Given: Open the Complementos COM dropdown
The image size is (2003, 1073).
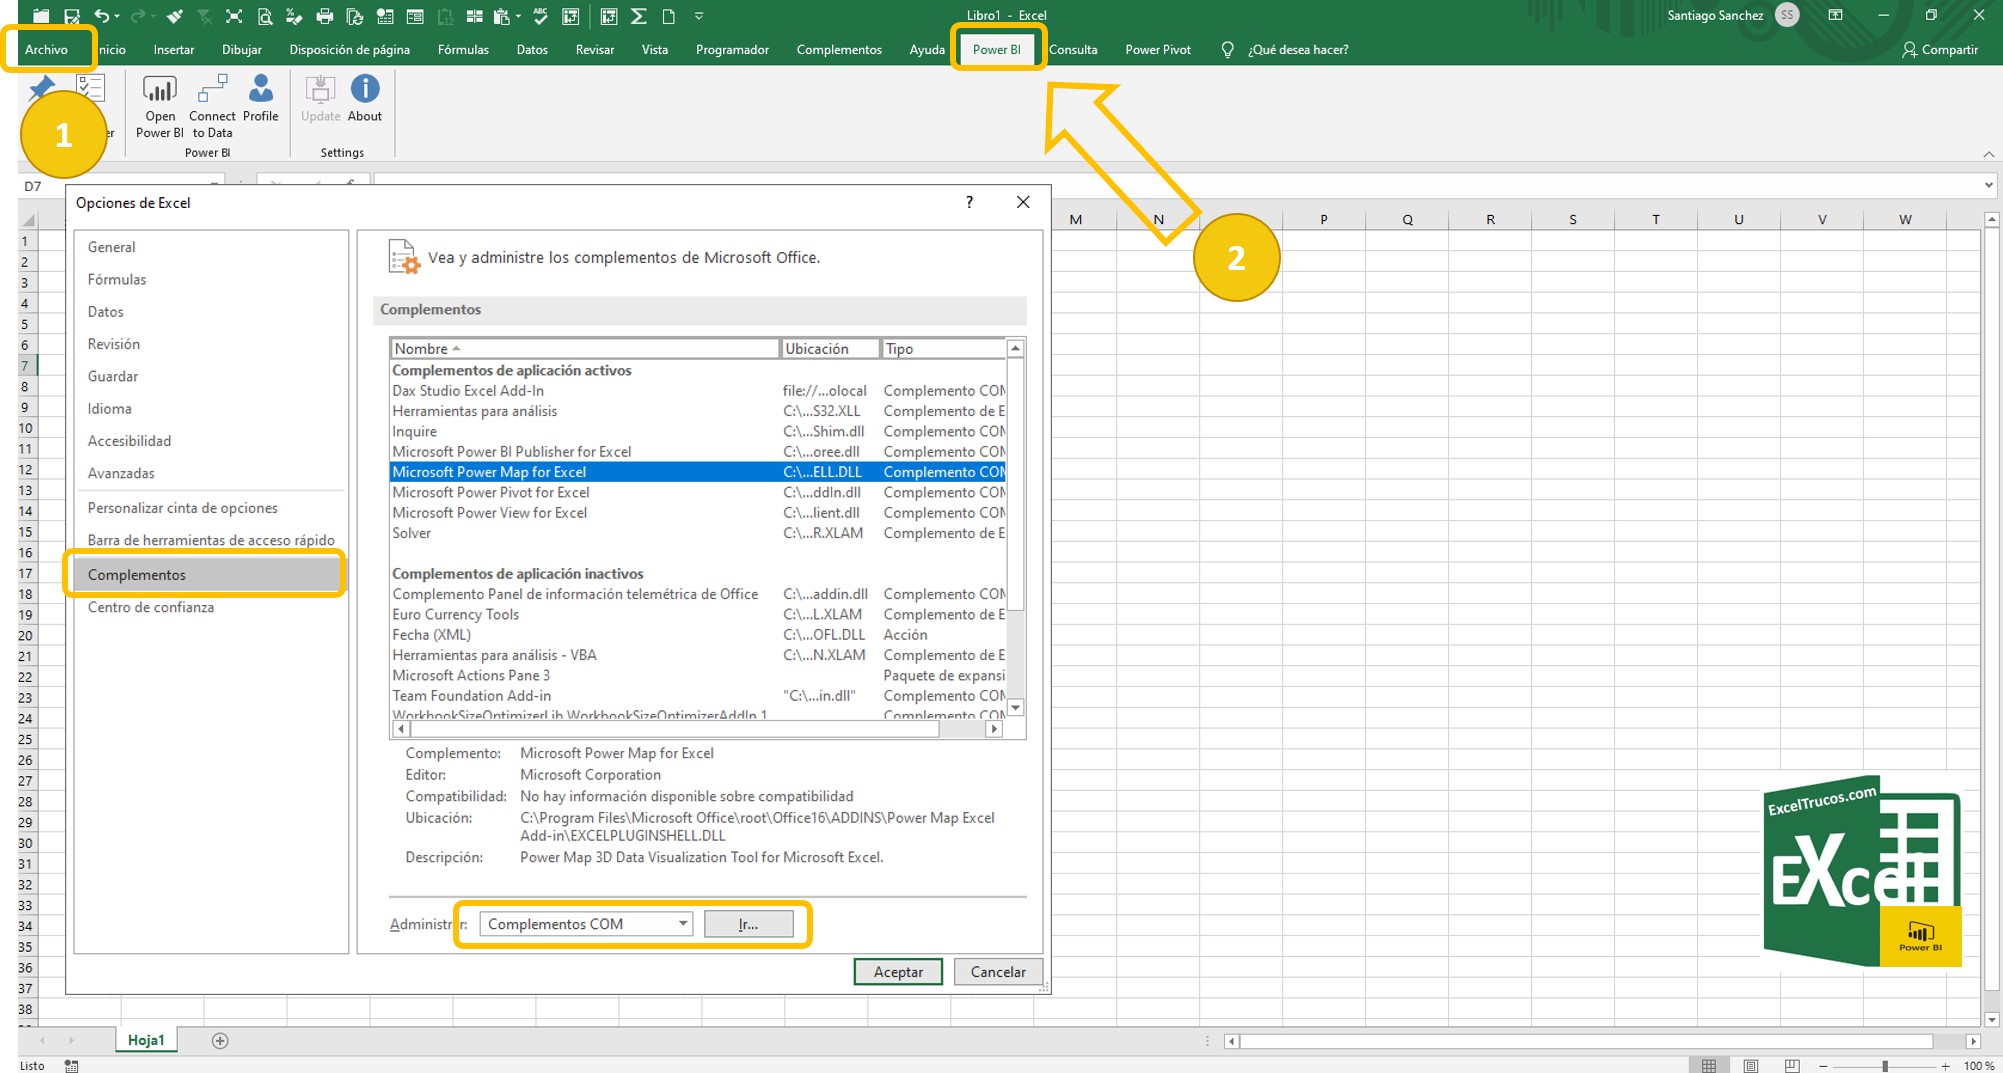Looking at the screenshot, I should (583, 923).
